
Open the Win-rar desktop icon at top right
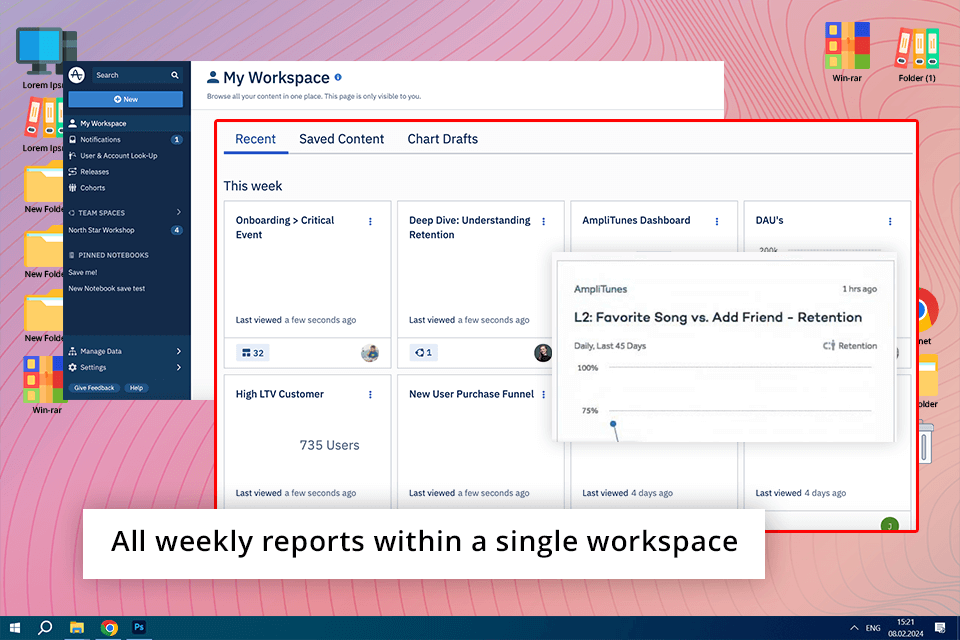[847, 51]
